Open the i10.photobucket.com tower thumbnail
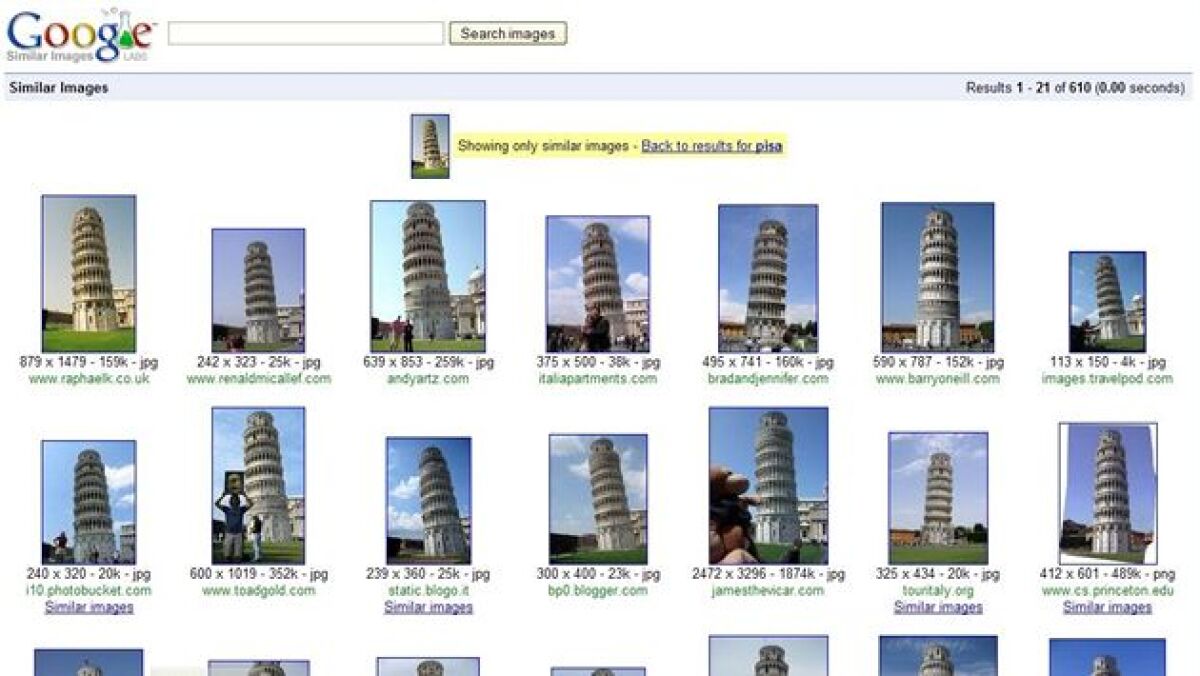 pos(89,502)
